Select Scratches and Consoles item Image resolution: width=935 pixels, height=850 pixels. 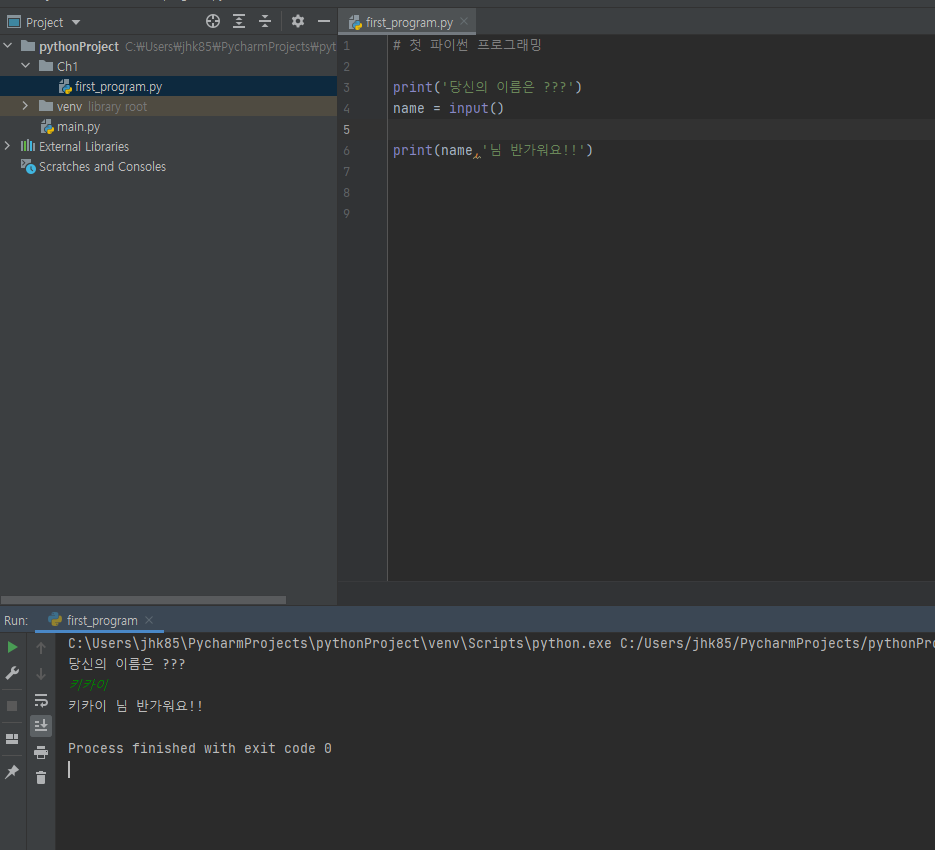pyautogui.click(x=168, y=166)
